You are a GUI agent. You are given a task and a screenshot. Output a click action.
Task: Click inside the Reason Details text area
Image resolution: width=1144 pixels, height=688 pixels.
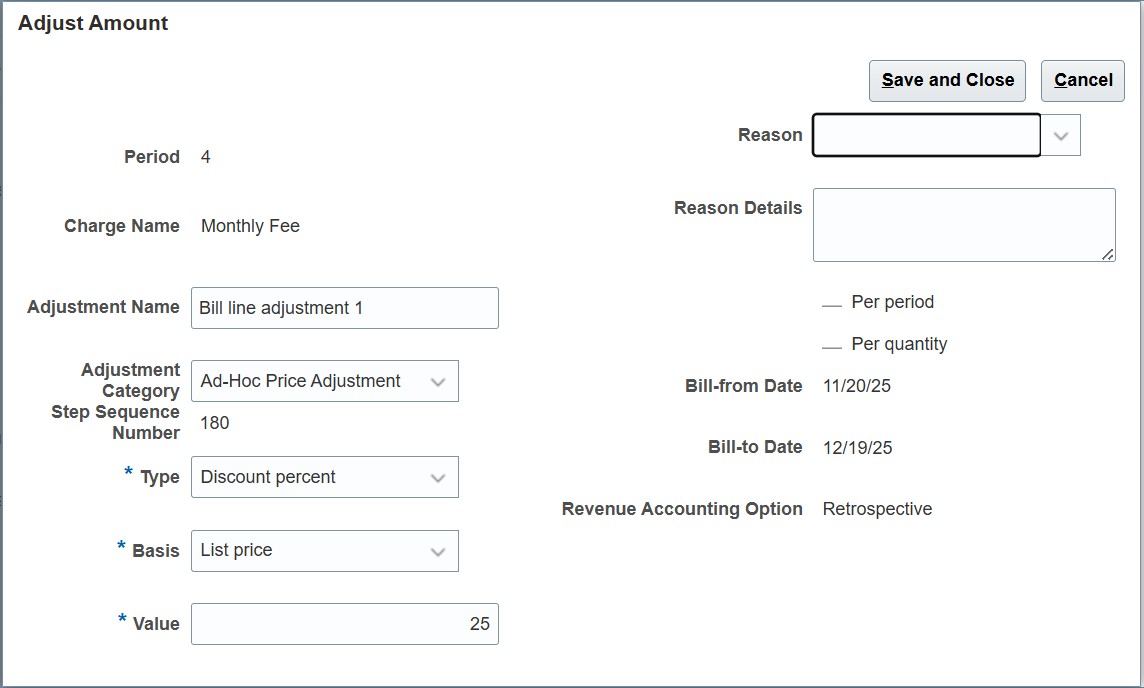coord(963,224)
